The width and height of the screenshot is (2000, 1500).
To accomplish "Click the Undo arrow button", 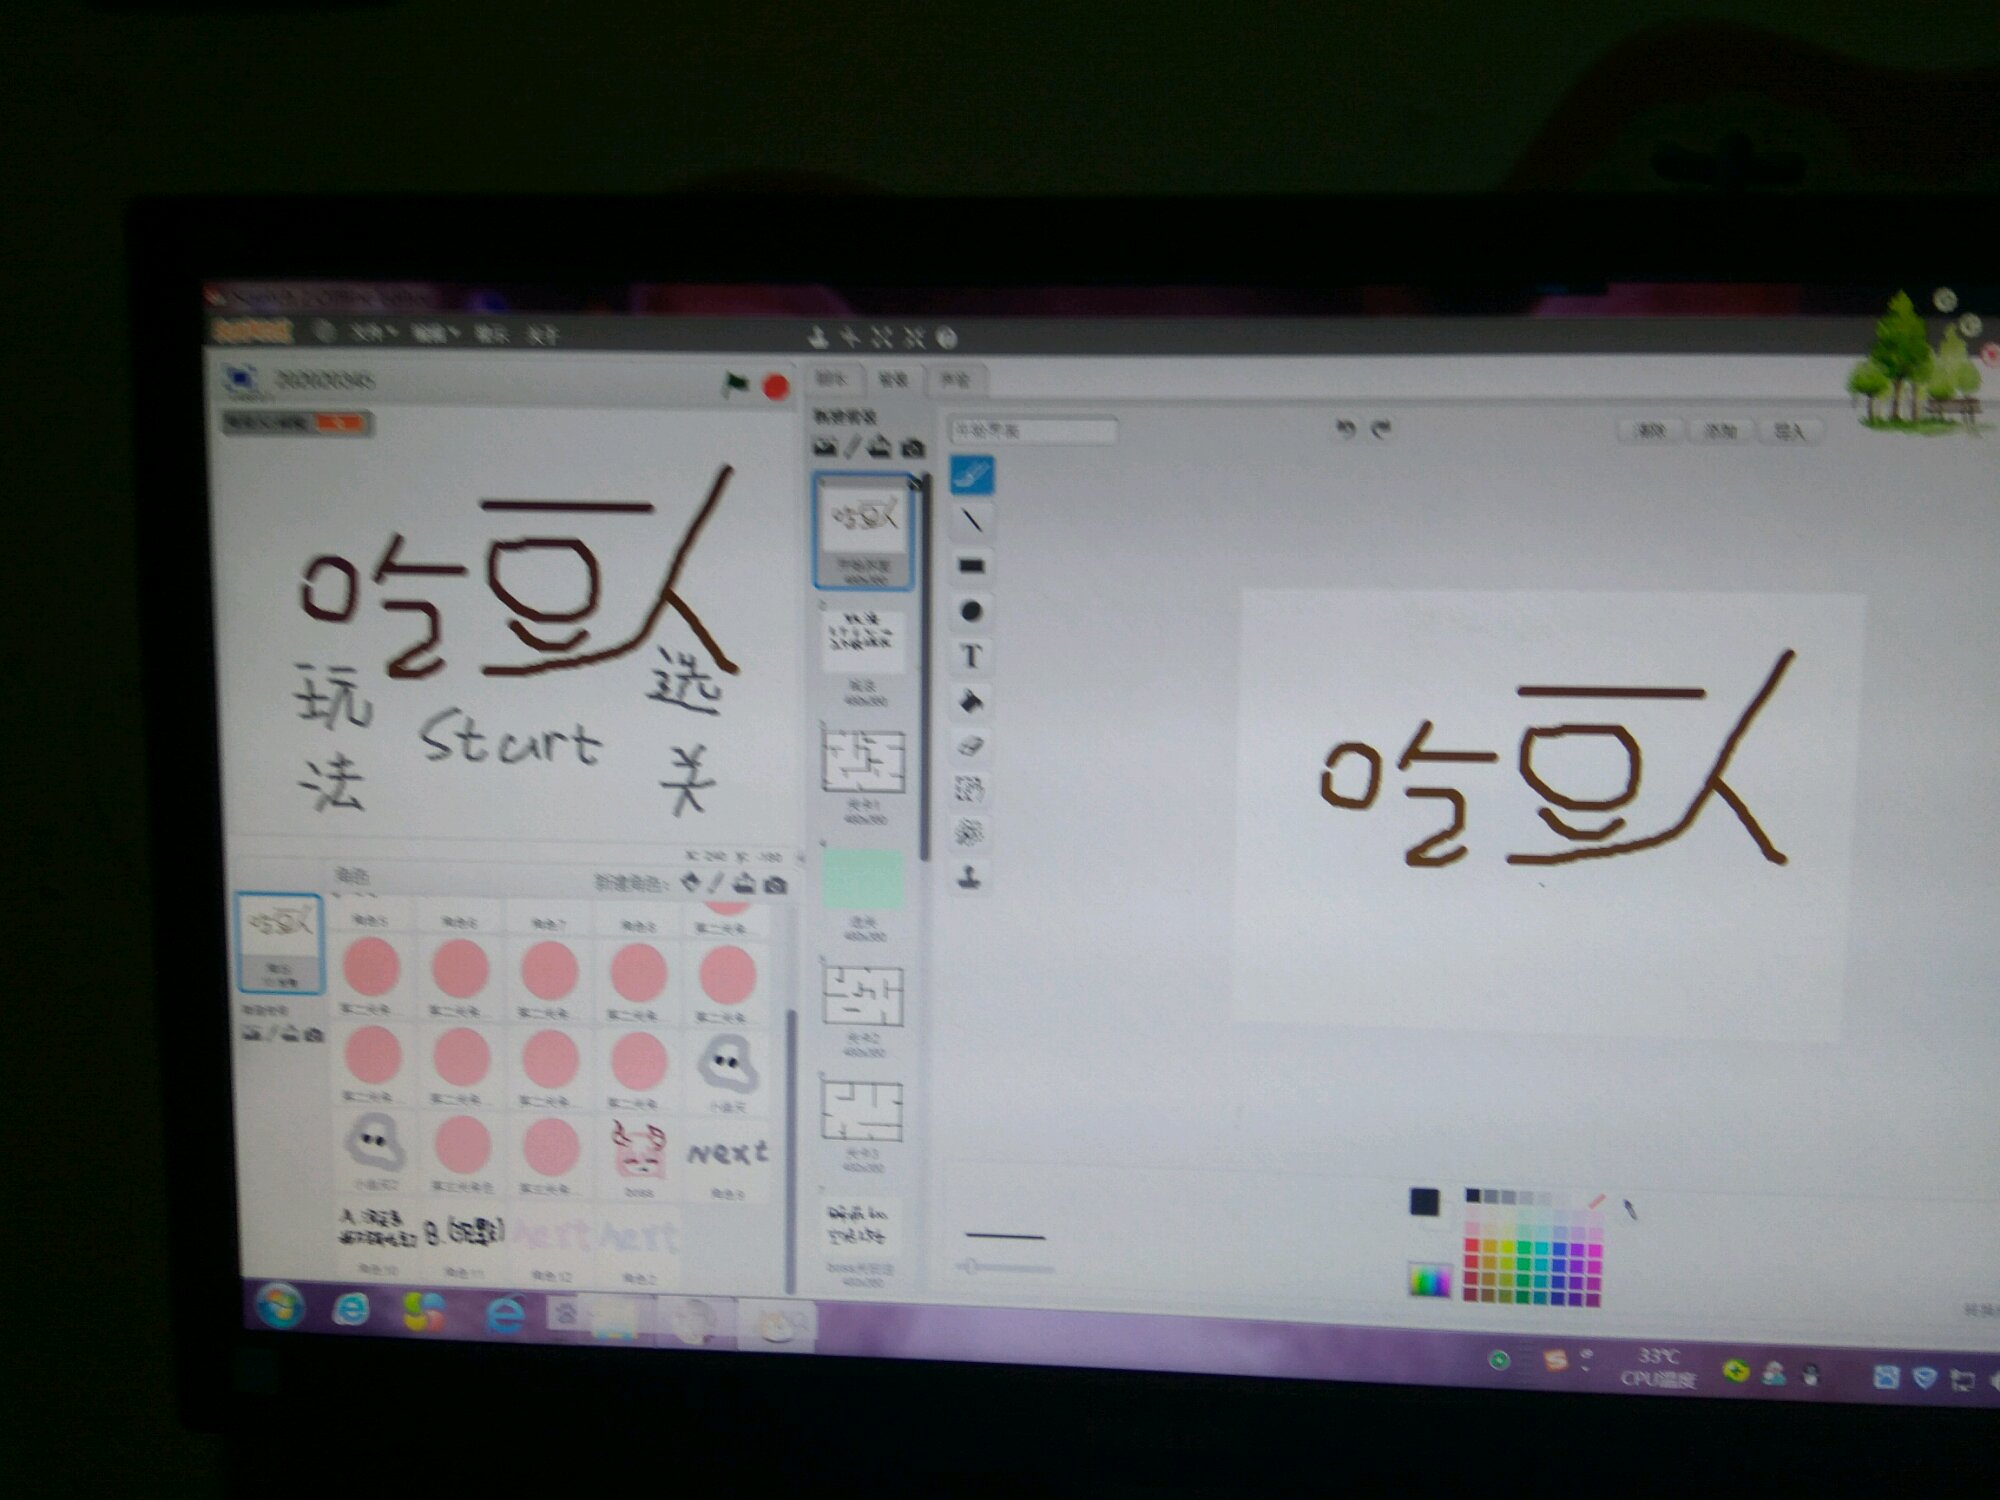I will [x=1345, y=429].
